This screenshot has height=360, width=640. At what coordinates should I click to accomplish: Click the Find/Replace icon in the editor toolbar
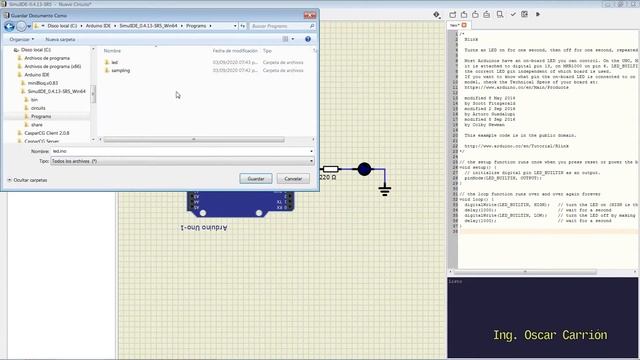(500, 15)
